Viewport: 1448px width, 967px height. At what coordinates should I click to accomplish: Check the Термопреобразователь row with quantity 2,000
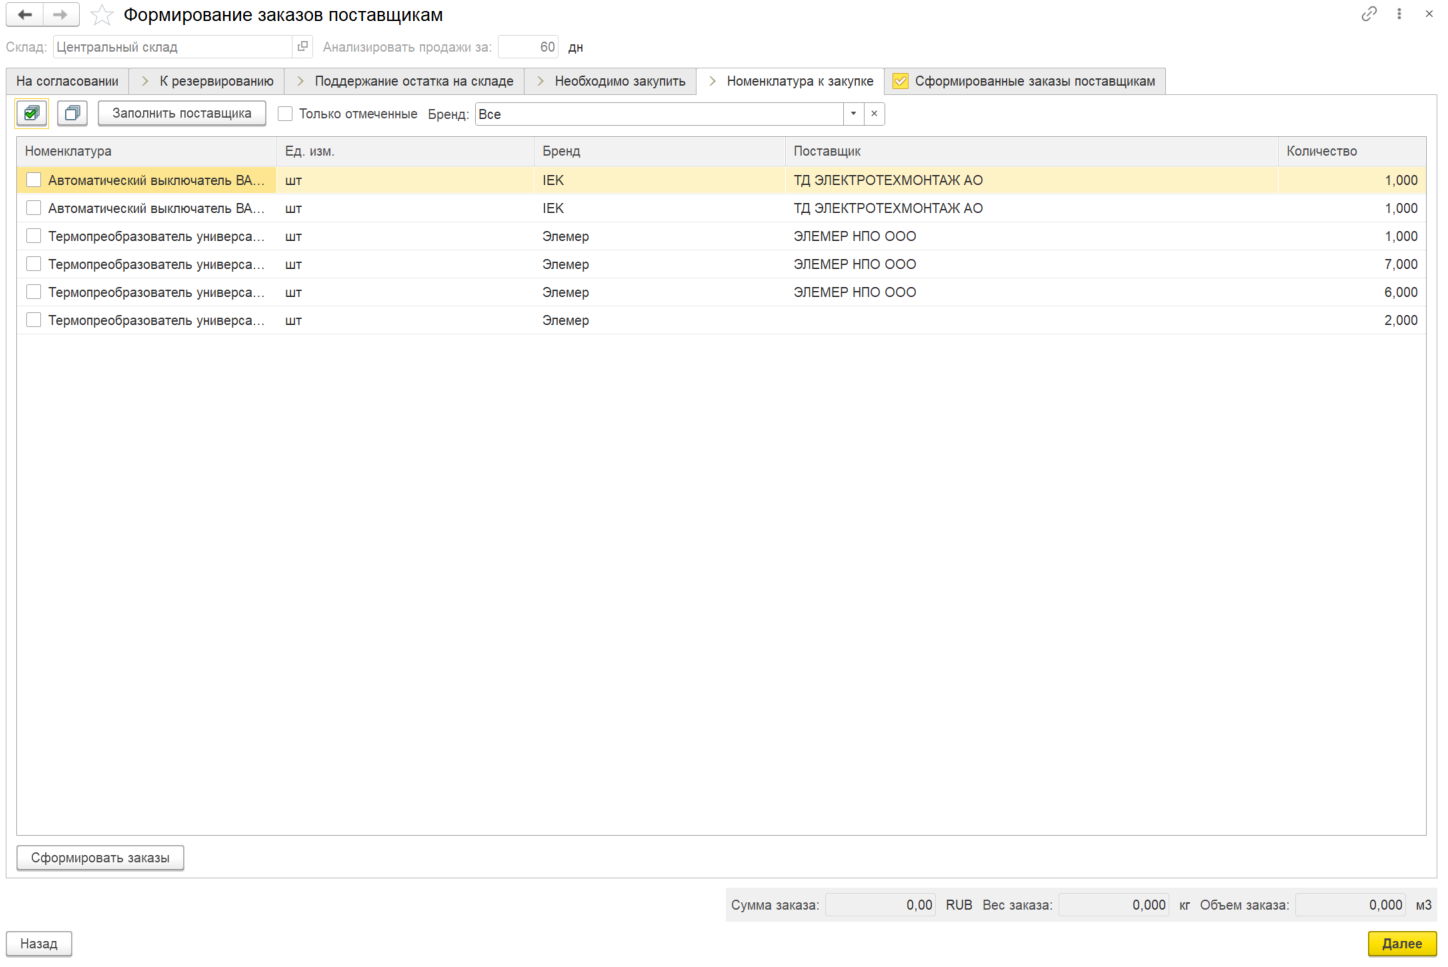click(x=34, y=320)
